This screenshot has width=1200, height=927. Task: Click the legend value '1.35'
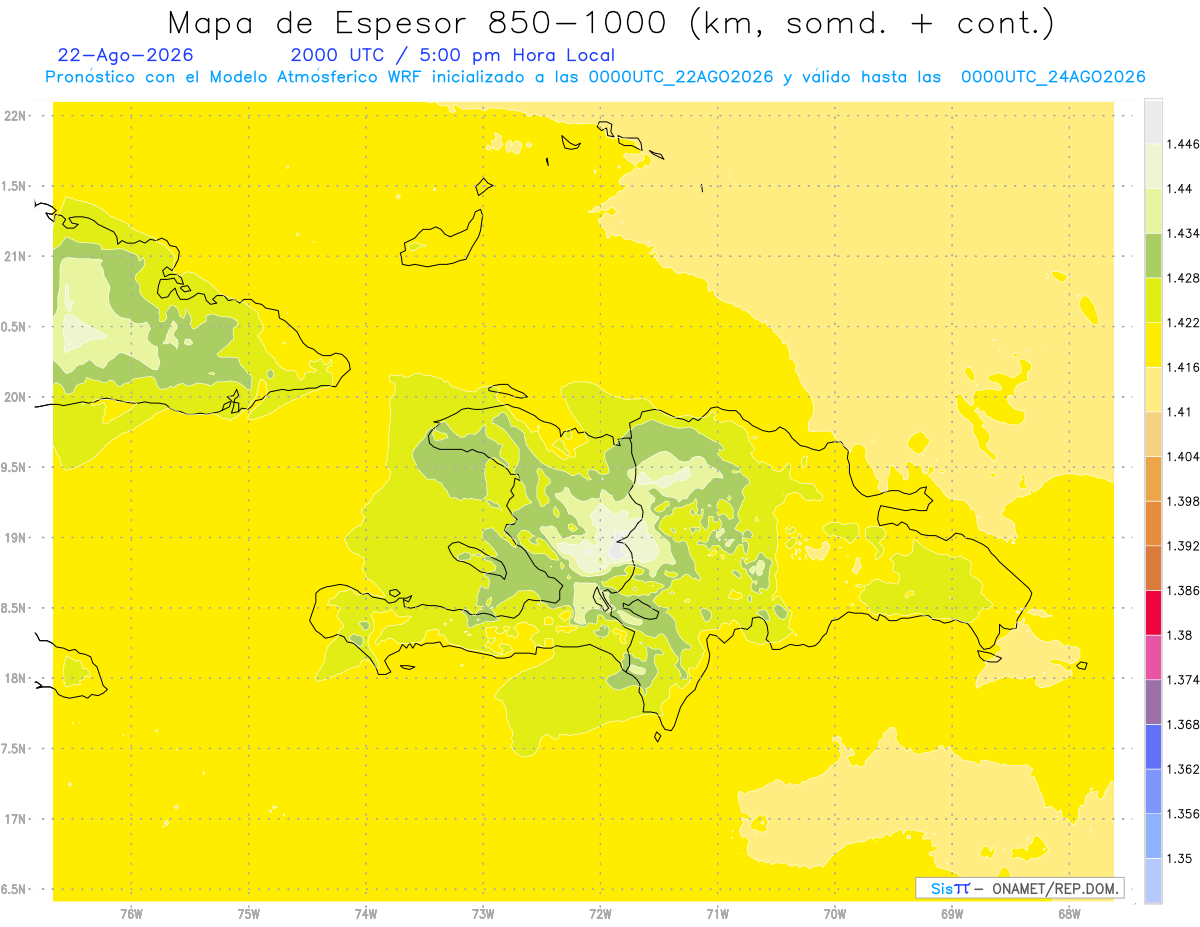click(x=1180, y=858)
